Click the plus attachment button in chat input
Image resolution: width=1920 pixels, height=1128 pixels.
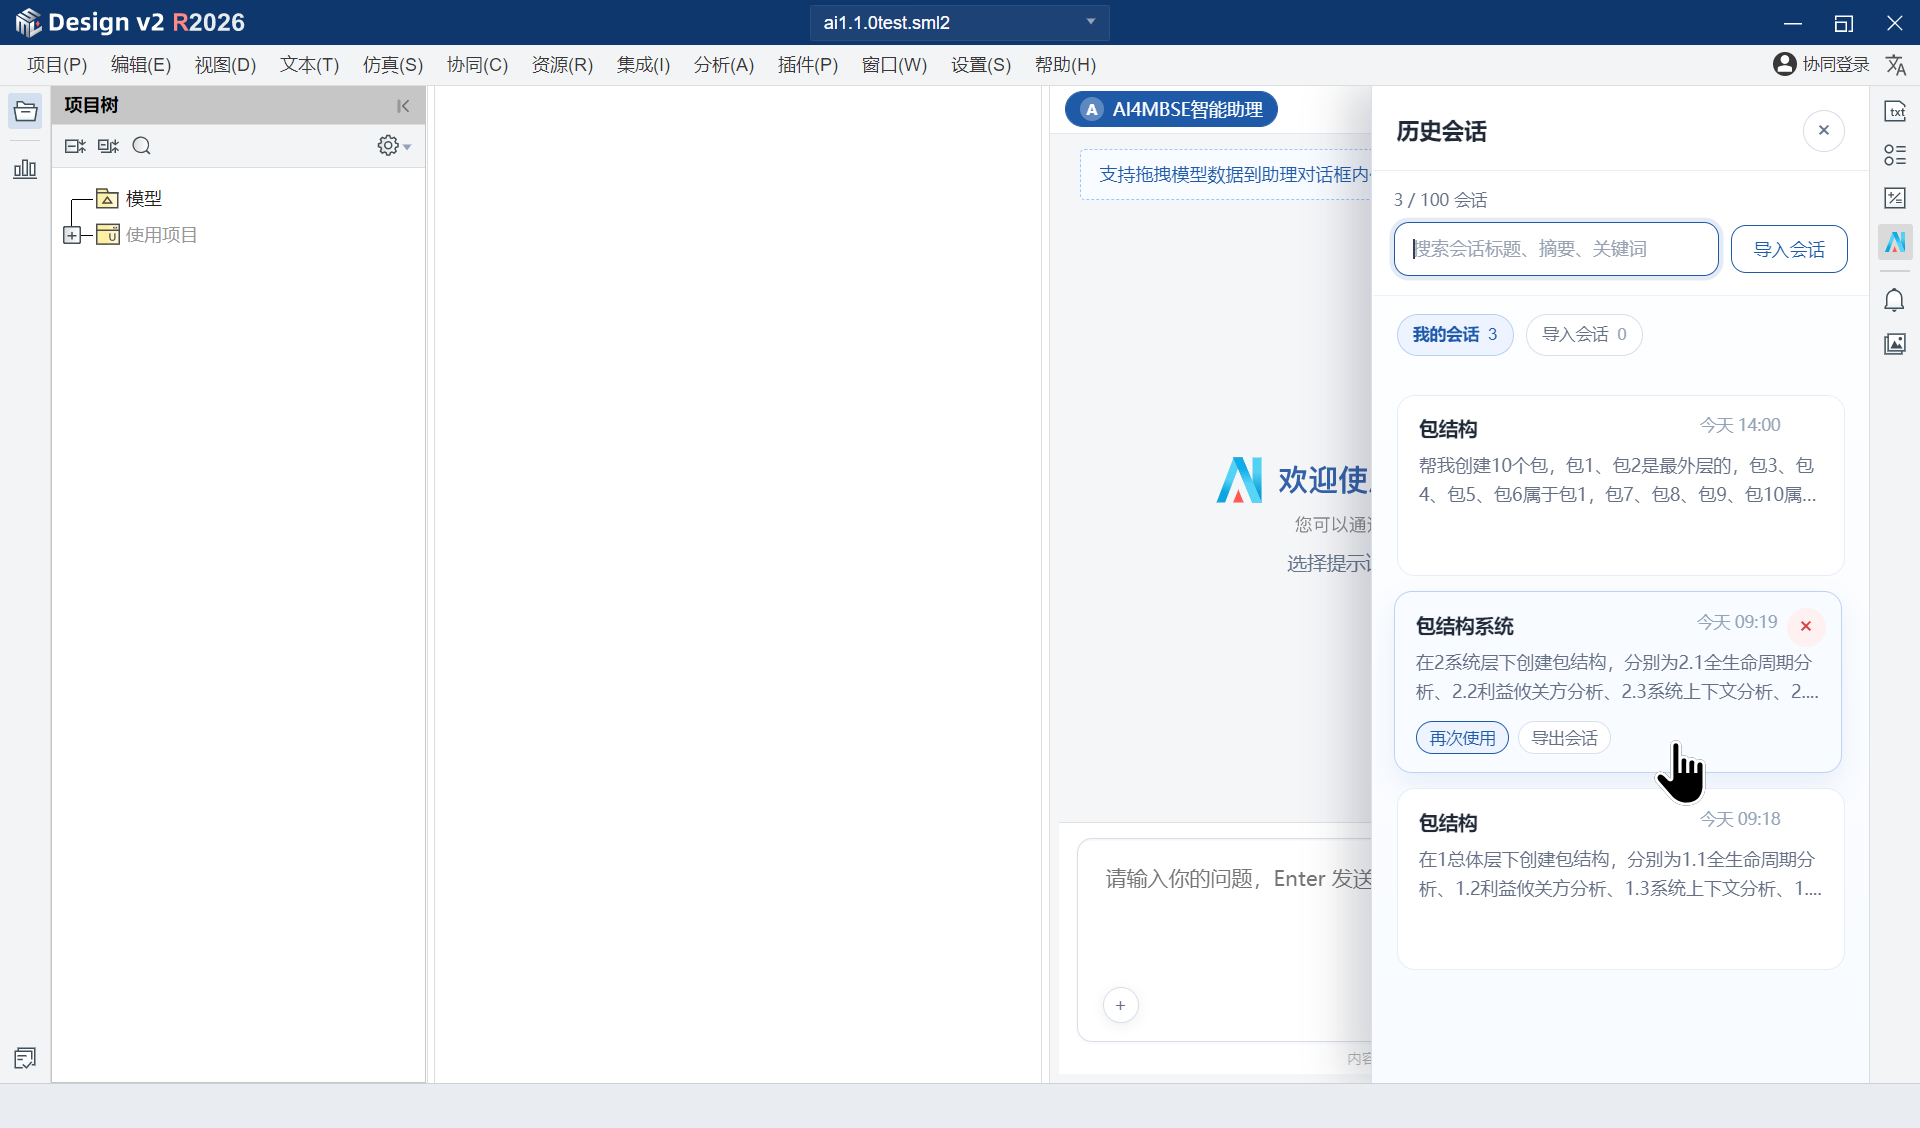point(1120,1005)
